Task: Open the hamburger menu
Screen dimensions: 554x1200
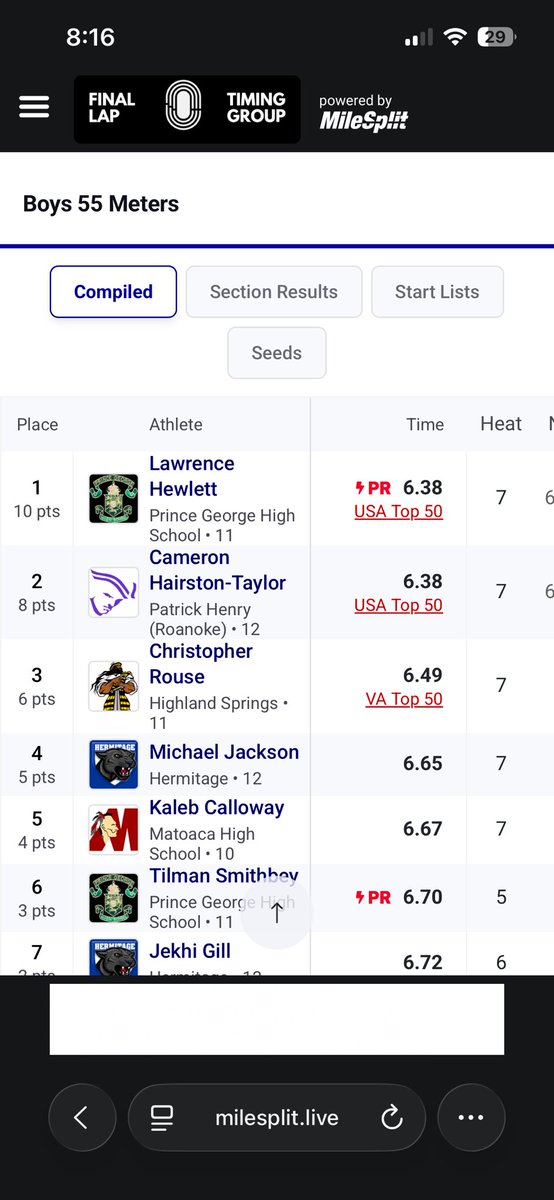Action: coord(34,108)
